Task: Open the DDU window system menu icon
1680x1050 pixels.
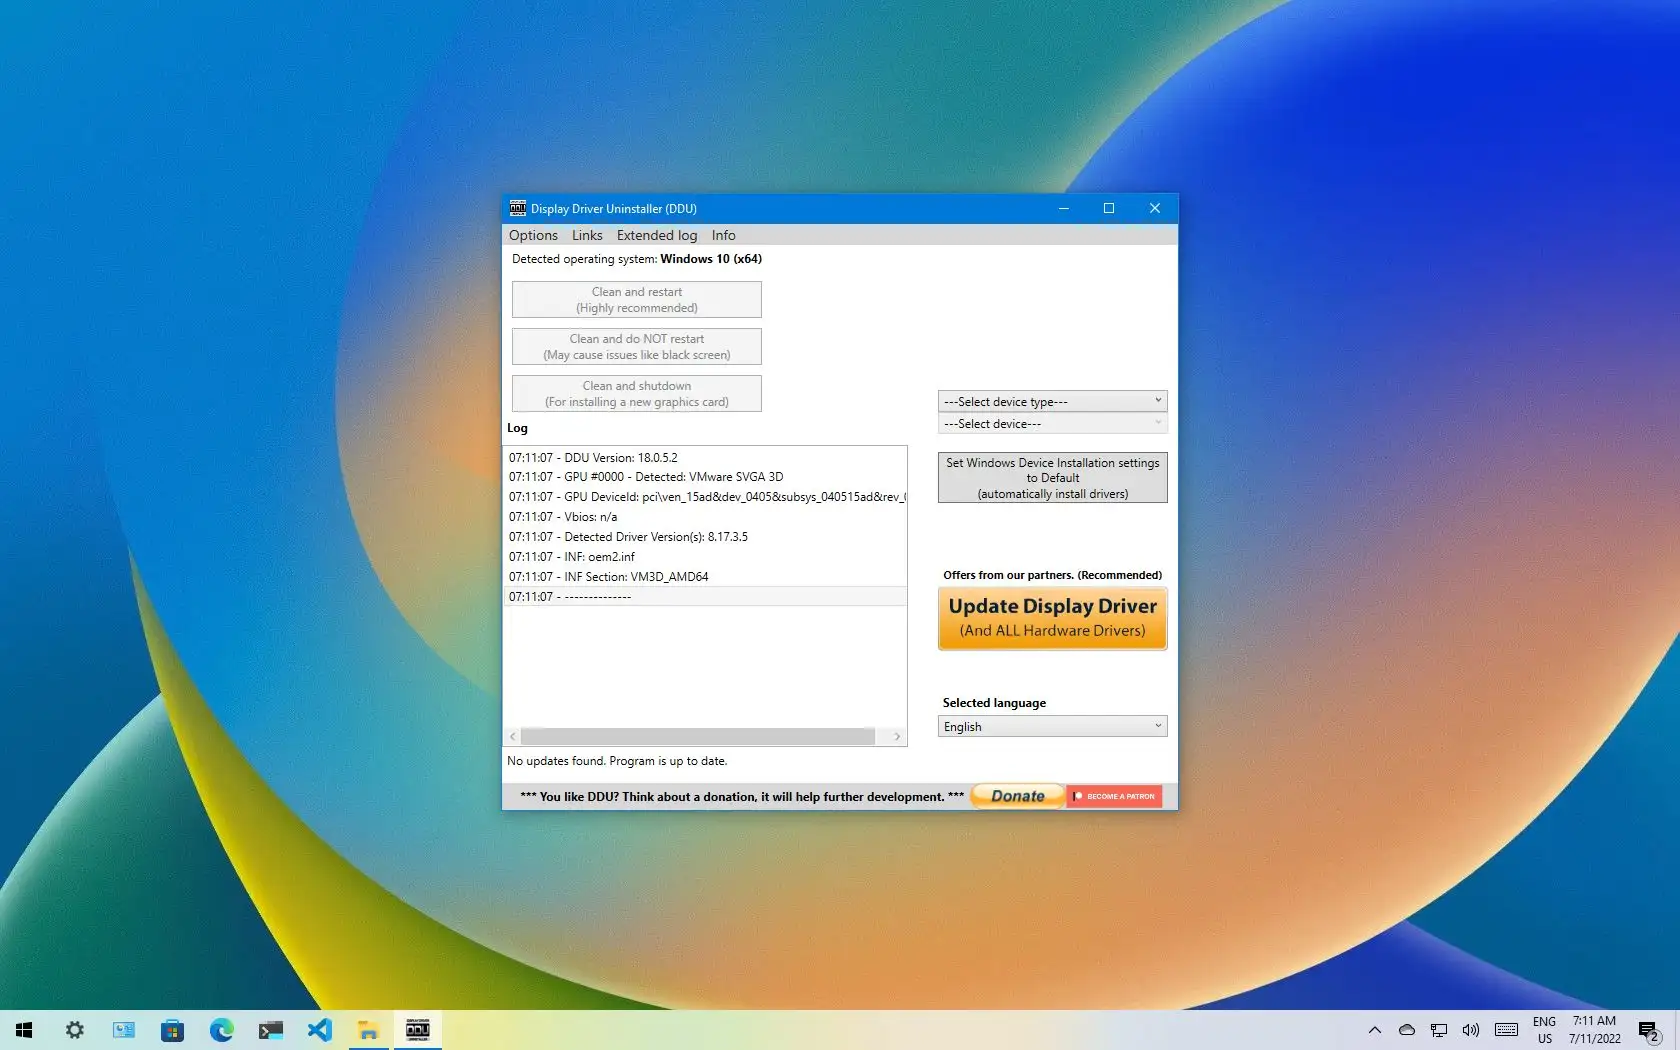Action: [517, 208]
